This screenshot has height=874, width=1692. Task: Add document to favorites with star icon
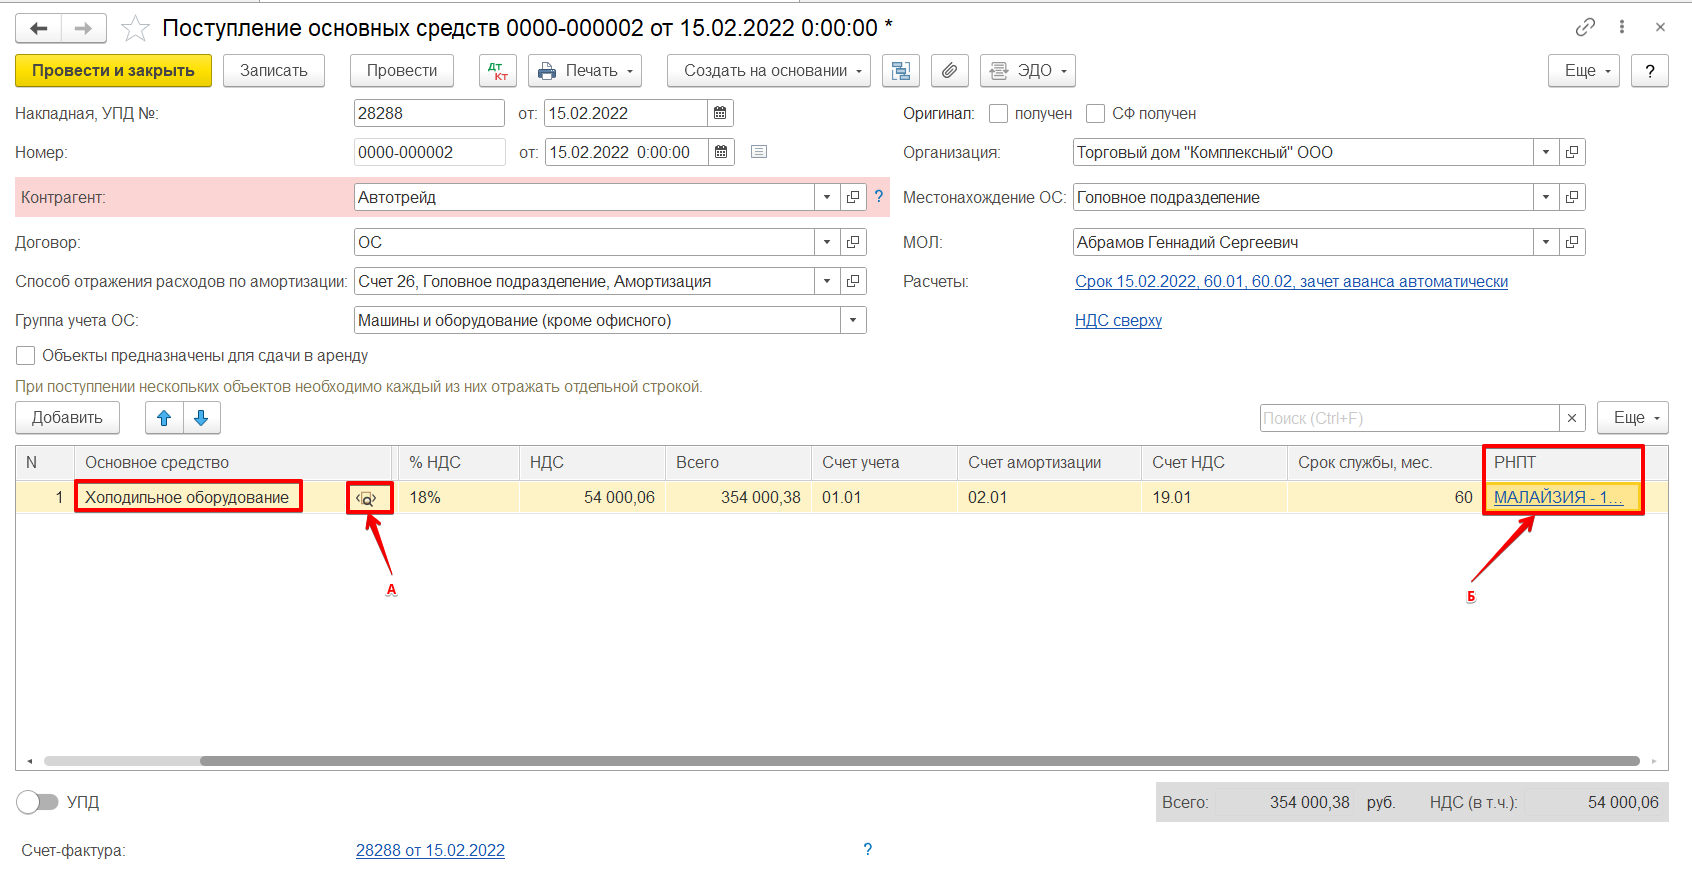(x=135, y=28)
